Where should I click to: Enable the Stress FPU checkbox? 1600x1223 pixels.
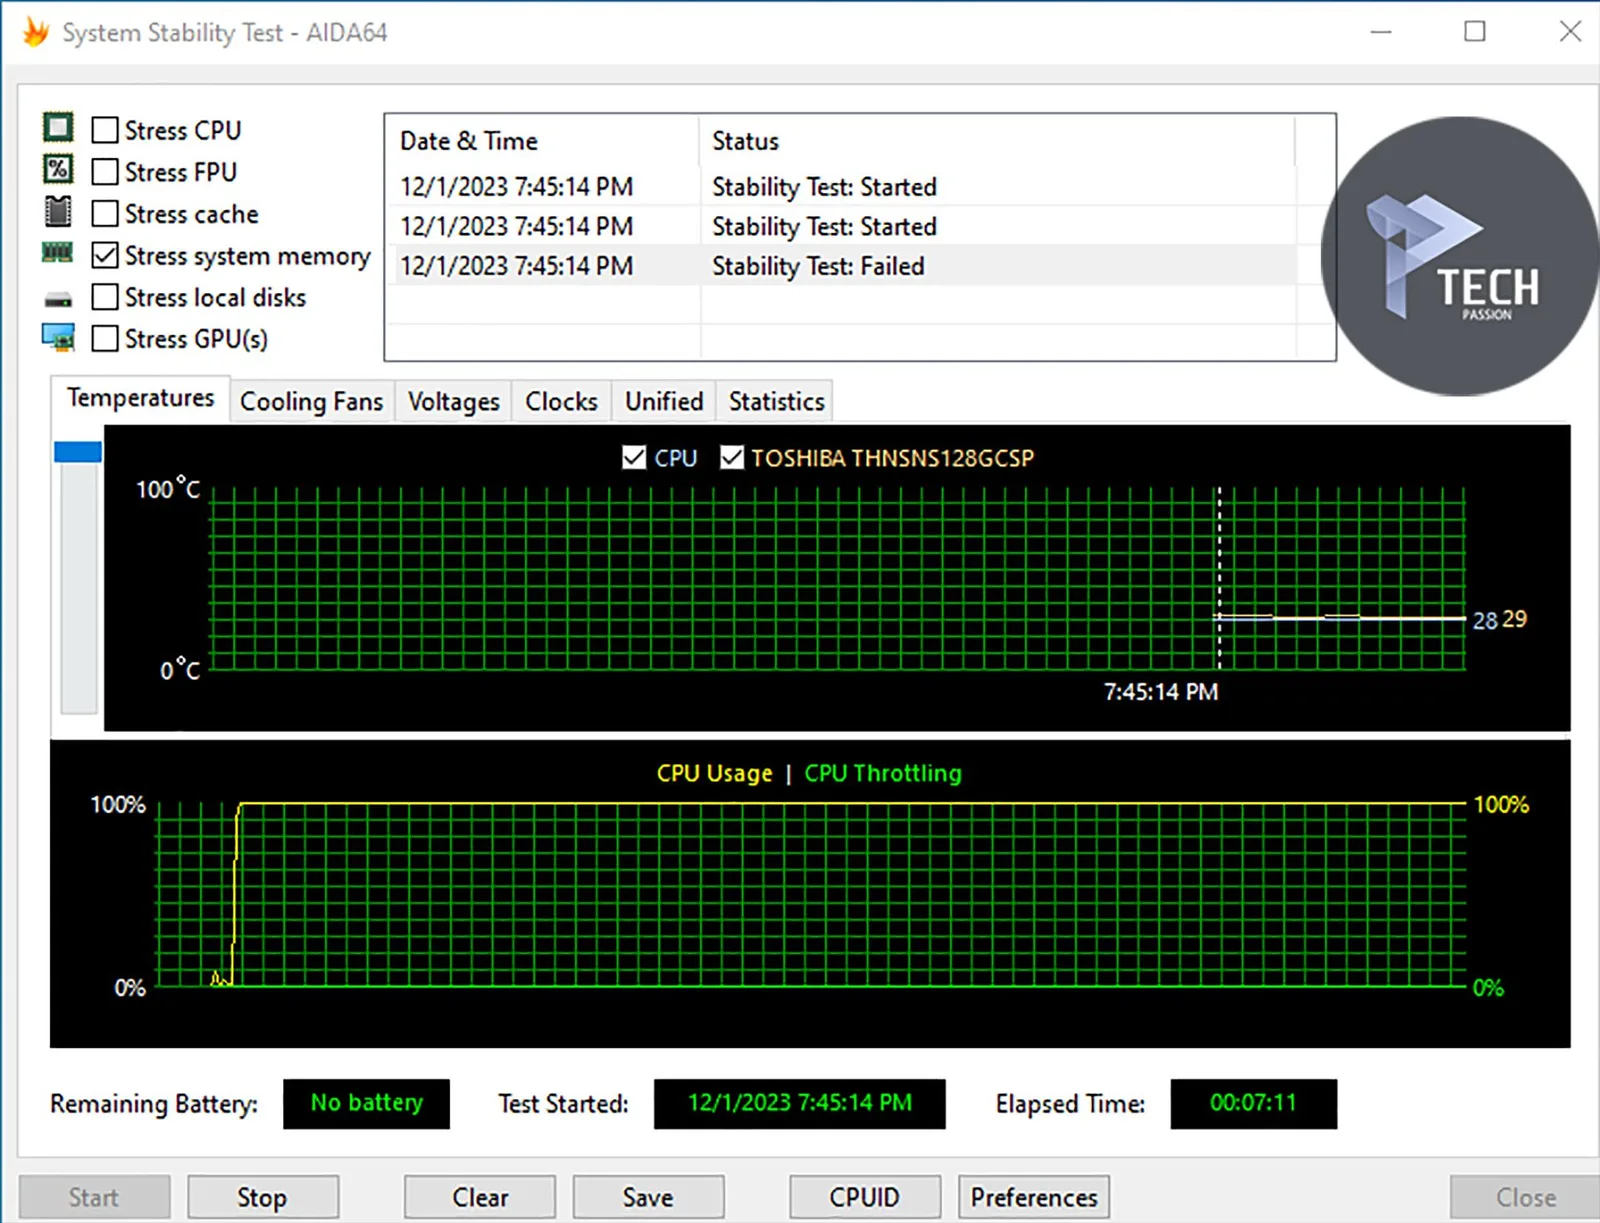click(x=105, y=172)
